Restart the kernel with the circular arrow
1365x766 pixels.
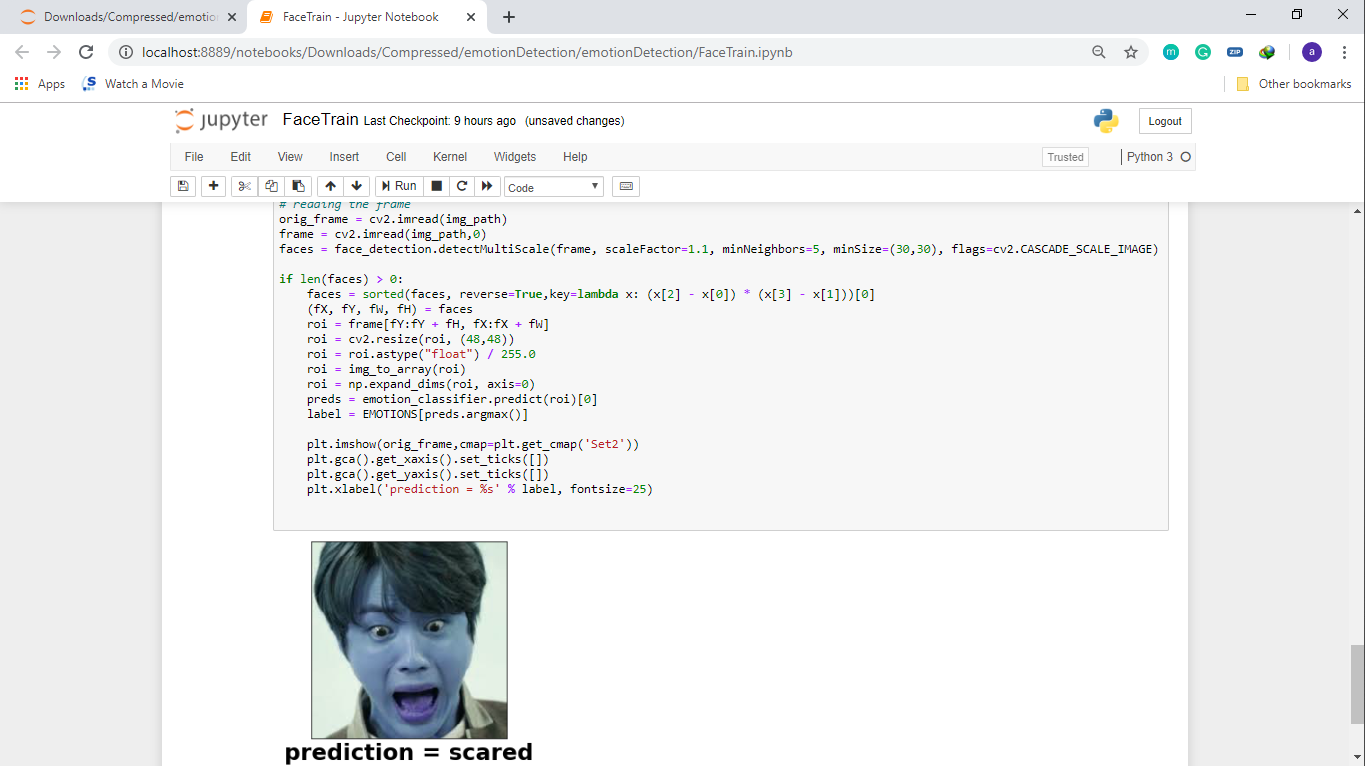pos(462,186)
